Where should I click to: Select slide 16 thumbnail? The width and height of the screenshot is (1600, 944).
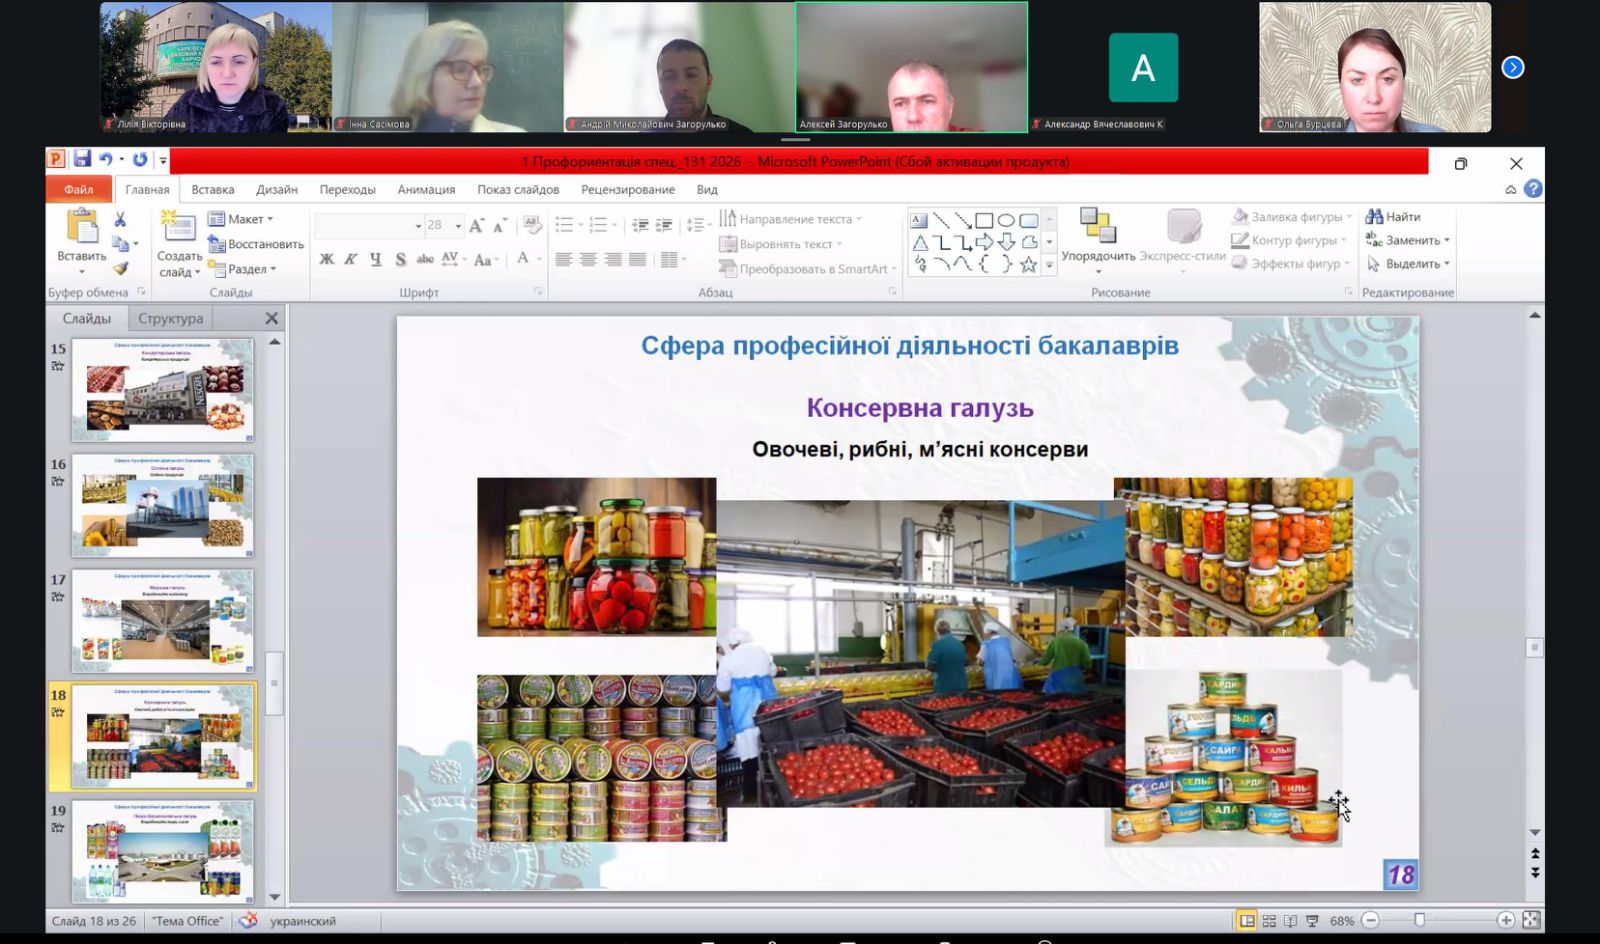click(x=163, y=505)
